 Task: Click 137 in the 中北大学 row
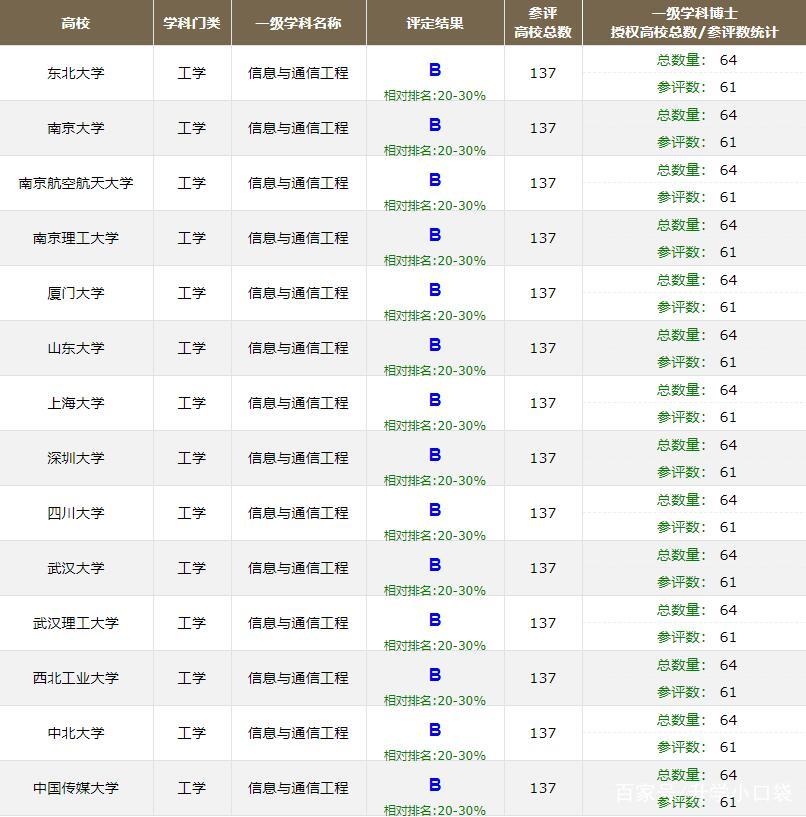tap(543, 733)
